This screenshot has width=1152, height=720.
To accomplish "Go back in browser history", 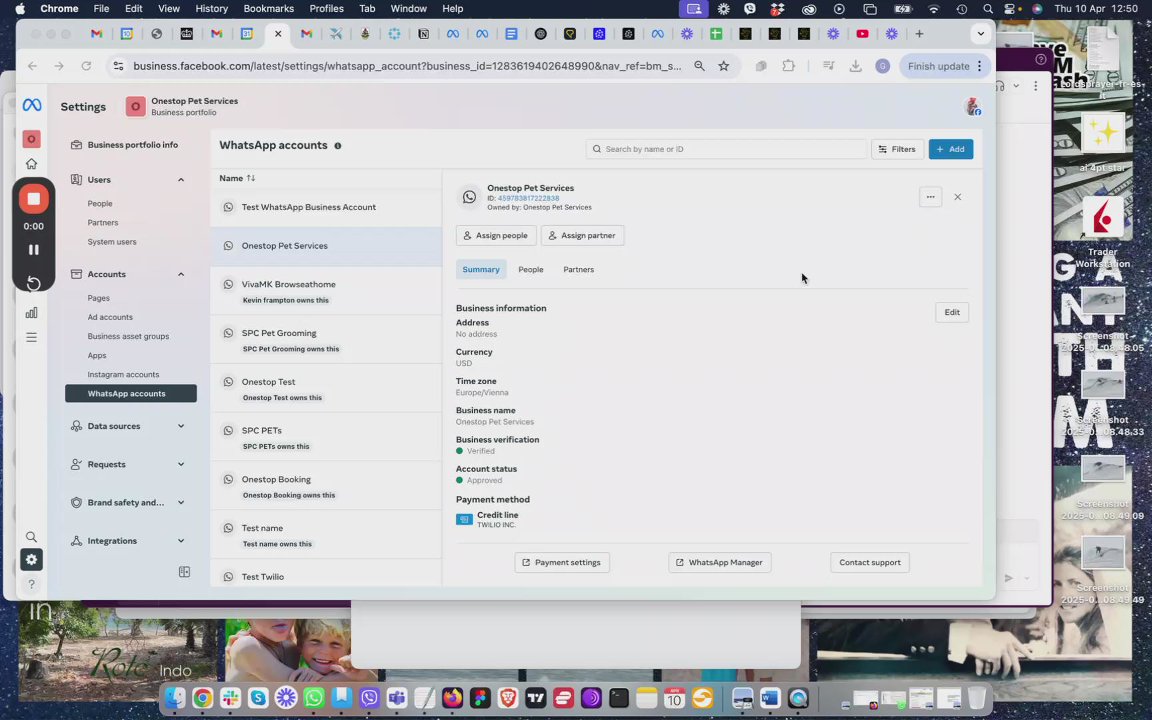I will click(x=32, y=66).
